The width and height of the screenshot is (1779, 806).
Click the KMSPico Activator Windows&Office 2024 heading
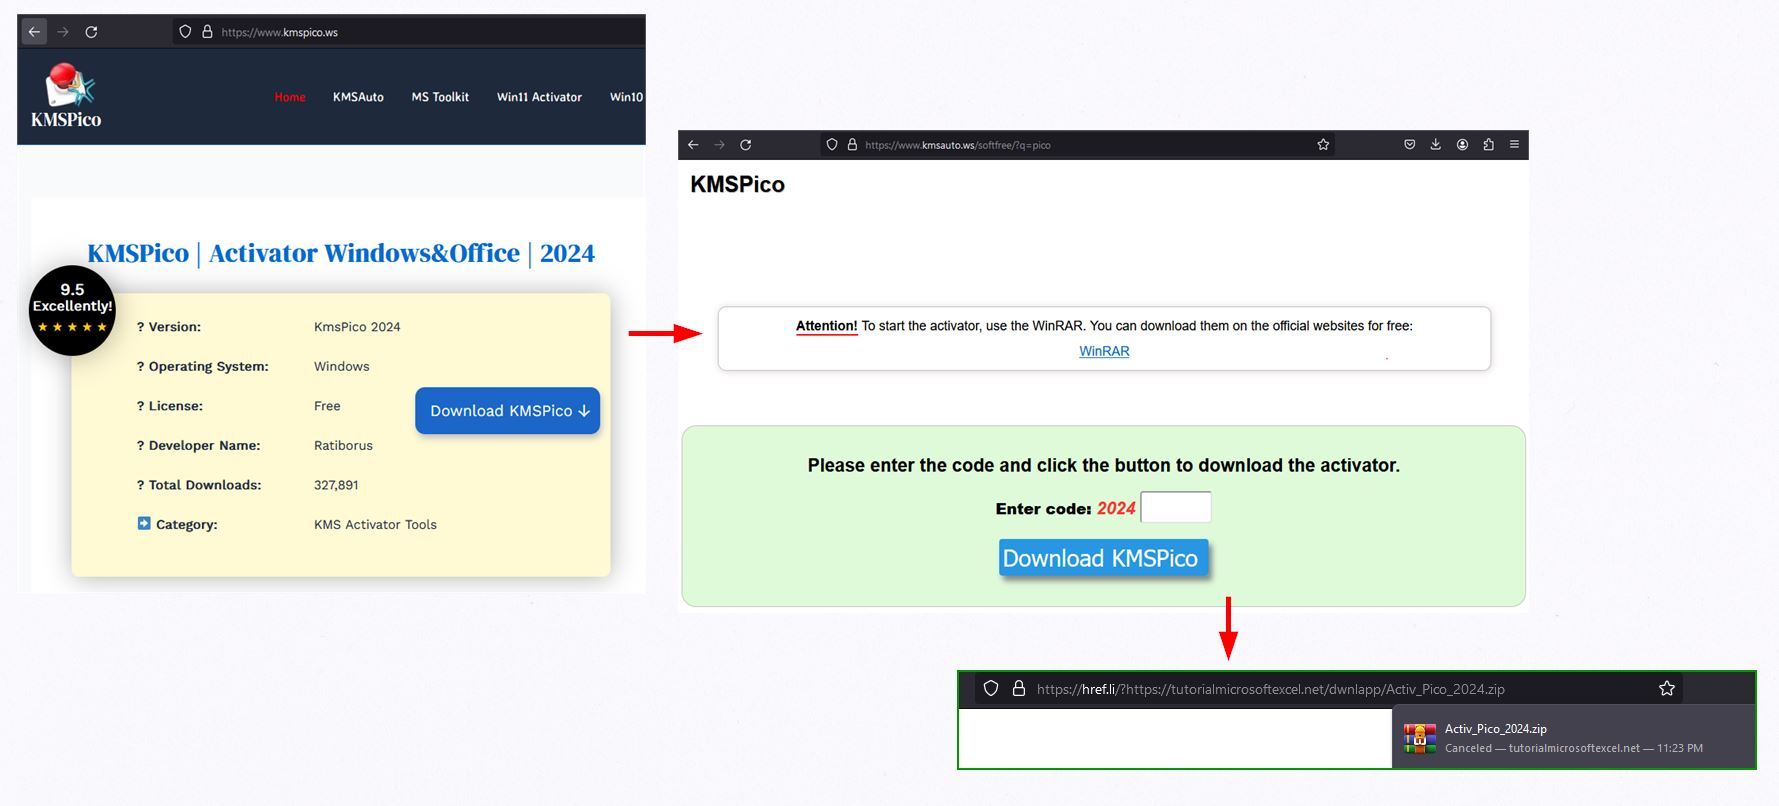(341, 253)
